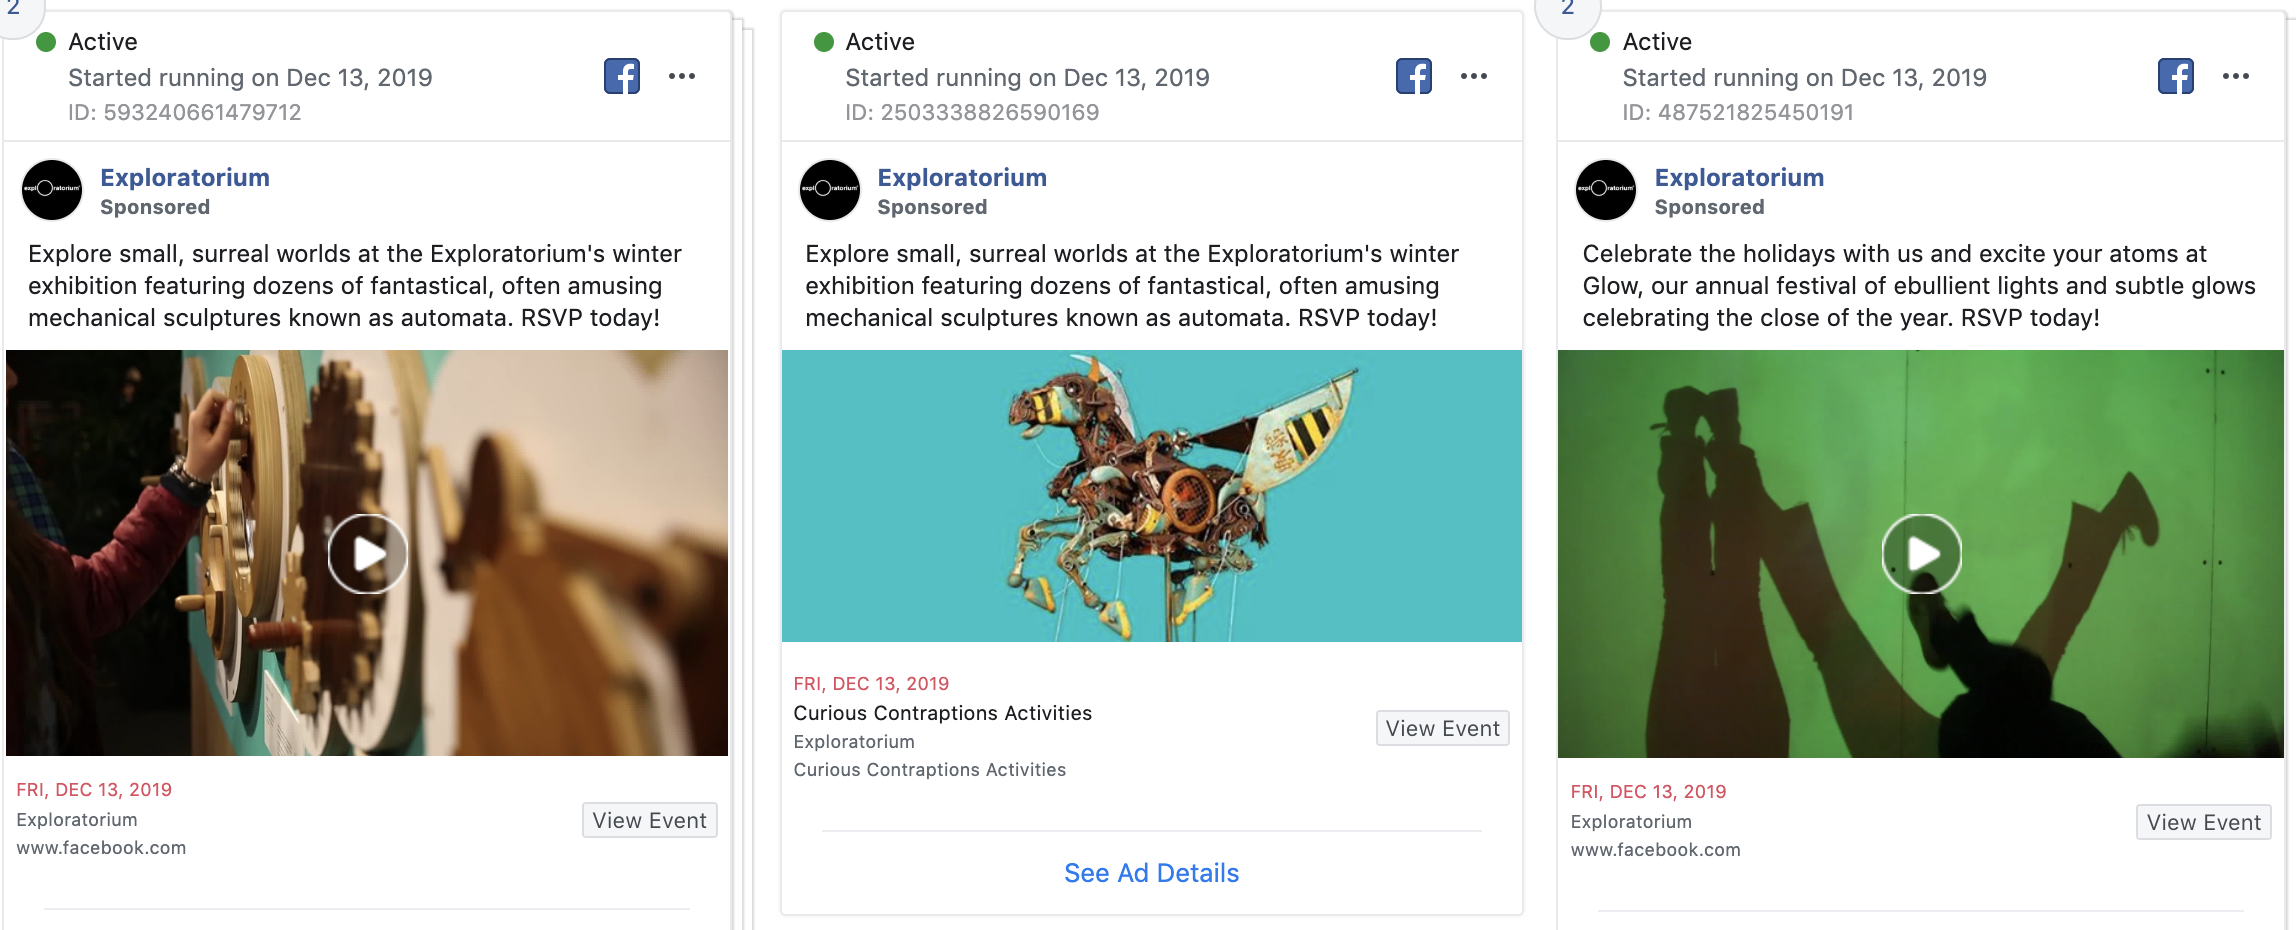The height and width of the screenshot is (930, 2296).
Task: Click View Event for Curious Contraptions Activities
Action: point(1442,728)
